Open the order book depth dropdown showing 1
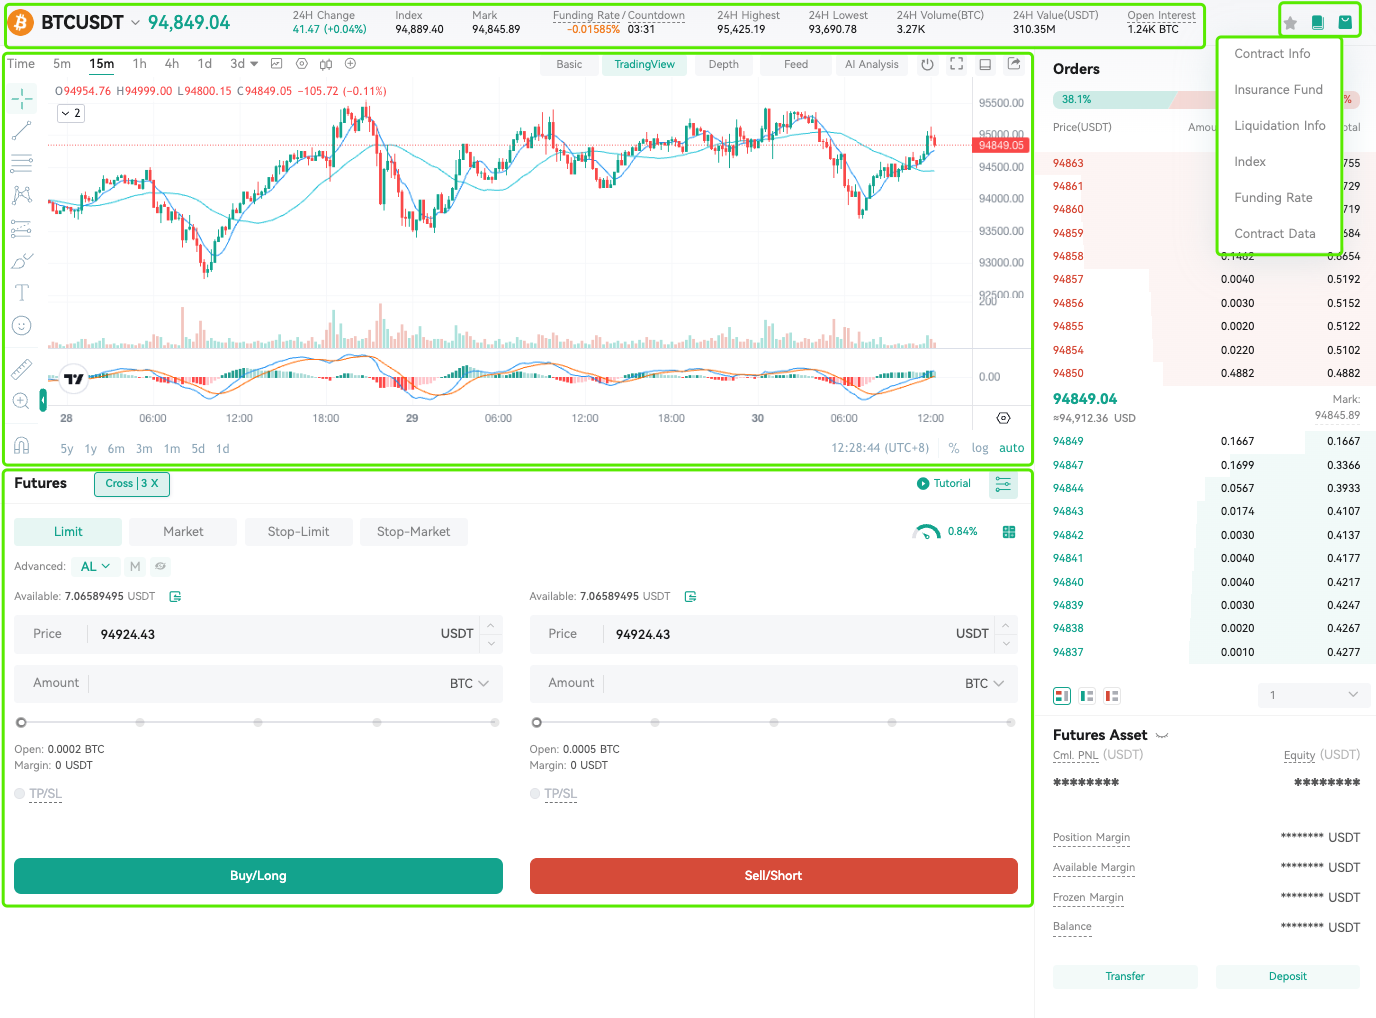The width and height of the screenshot is (1376, 1018). coord(1314,695)
